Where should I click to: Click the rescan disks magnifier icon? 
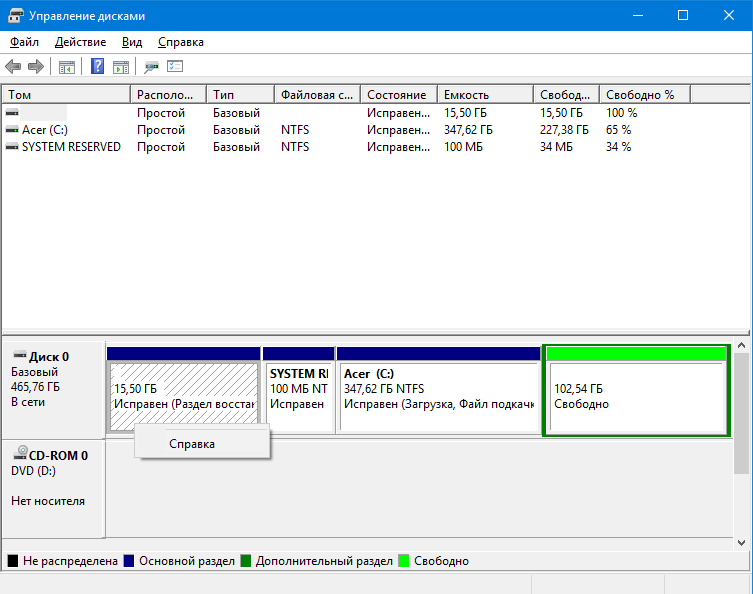(151, 67)
